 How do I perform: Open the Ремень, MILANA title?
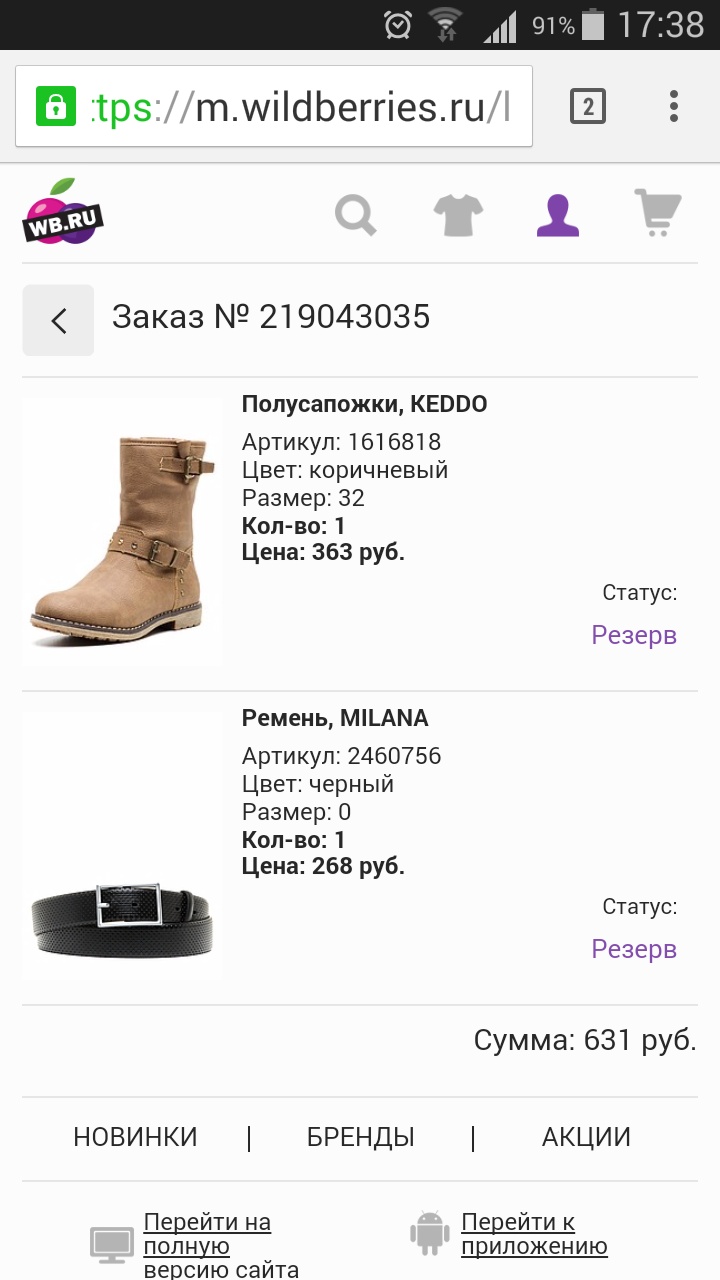pyautogui.click(x=335, y=718)
